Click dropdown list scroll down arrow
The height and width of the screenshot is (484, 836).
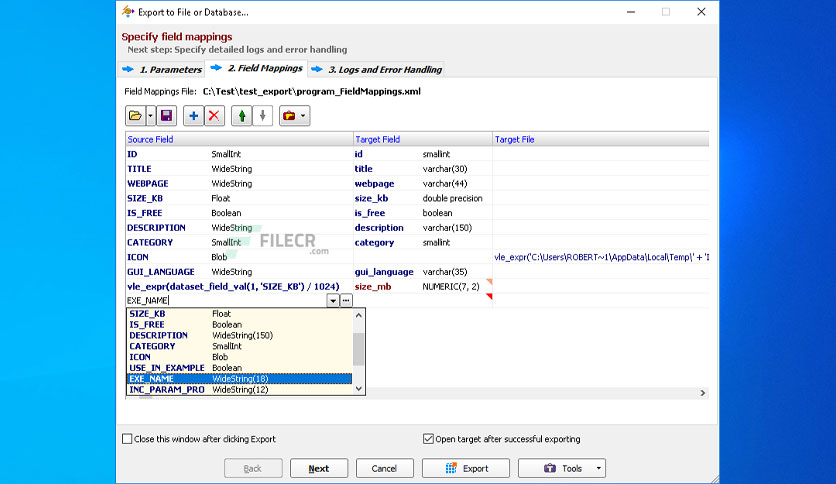(359, 389)
